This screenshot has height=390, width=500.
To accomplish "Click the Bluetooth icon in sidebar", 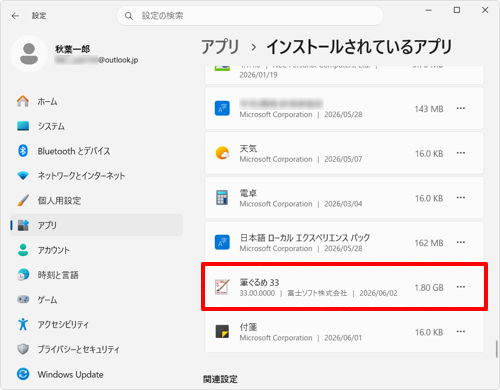I will (23, 151).
